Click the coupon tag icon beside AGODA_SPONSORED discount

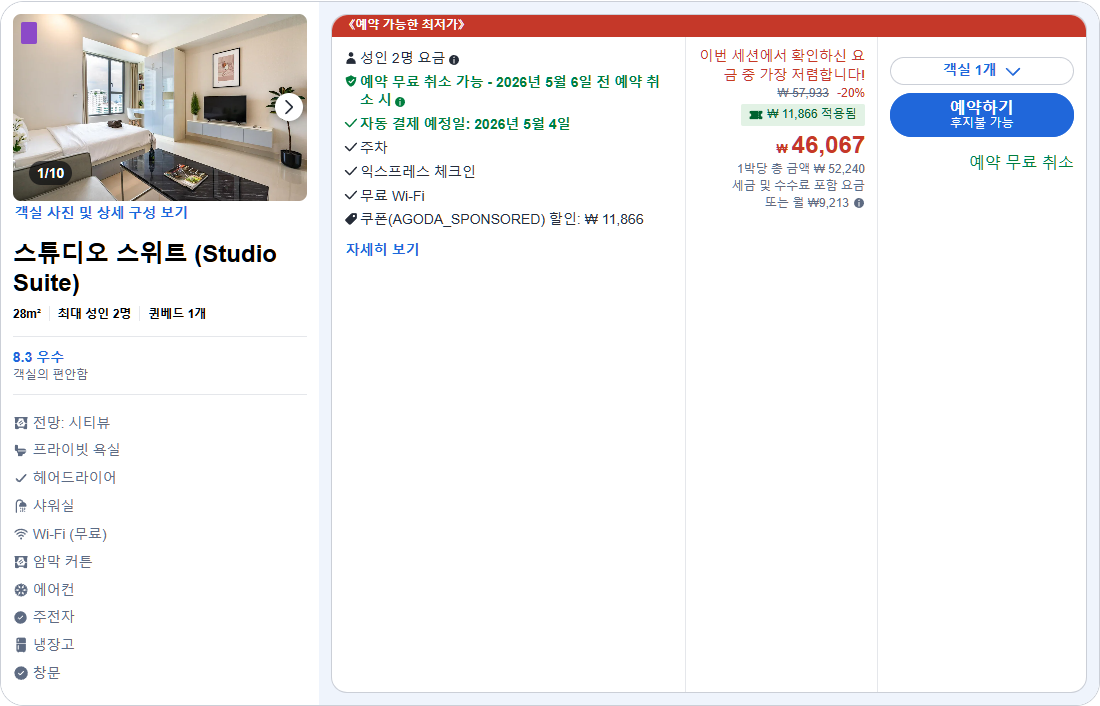click(350, 219)
